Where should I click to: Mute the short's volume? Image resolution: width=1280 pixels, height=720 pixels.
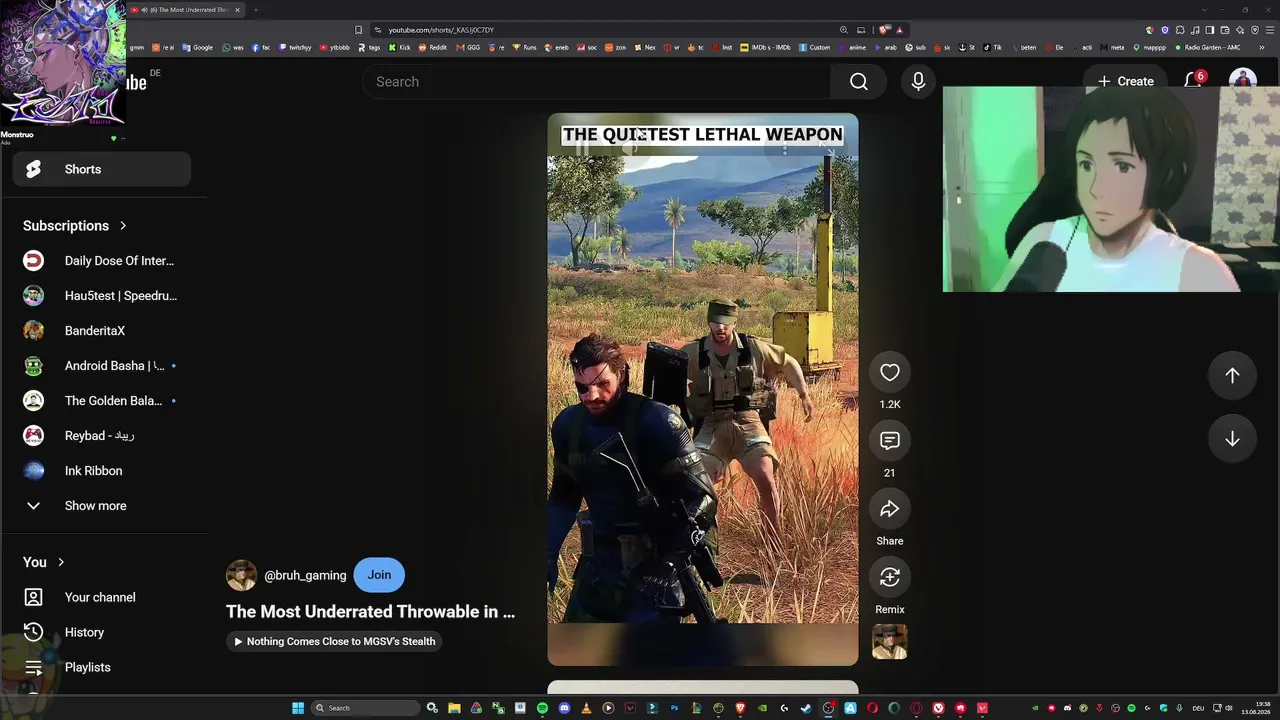629,151
